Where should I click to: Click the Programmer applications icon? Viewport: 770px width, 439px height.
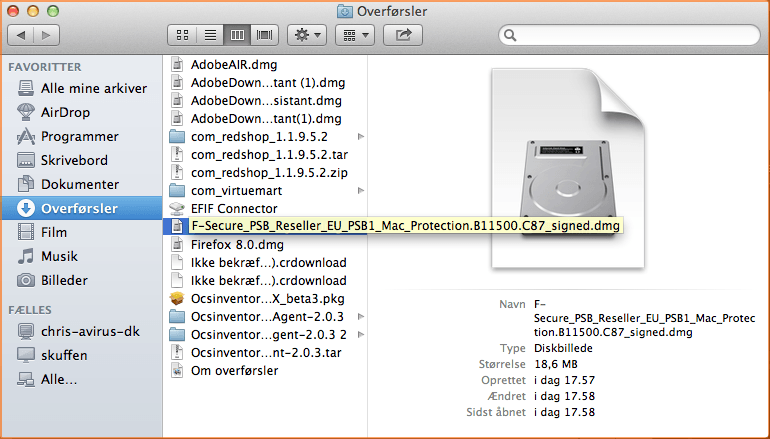pyautogui.click(x=26, y=137)
